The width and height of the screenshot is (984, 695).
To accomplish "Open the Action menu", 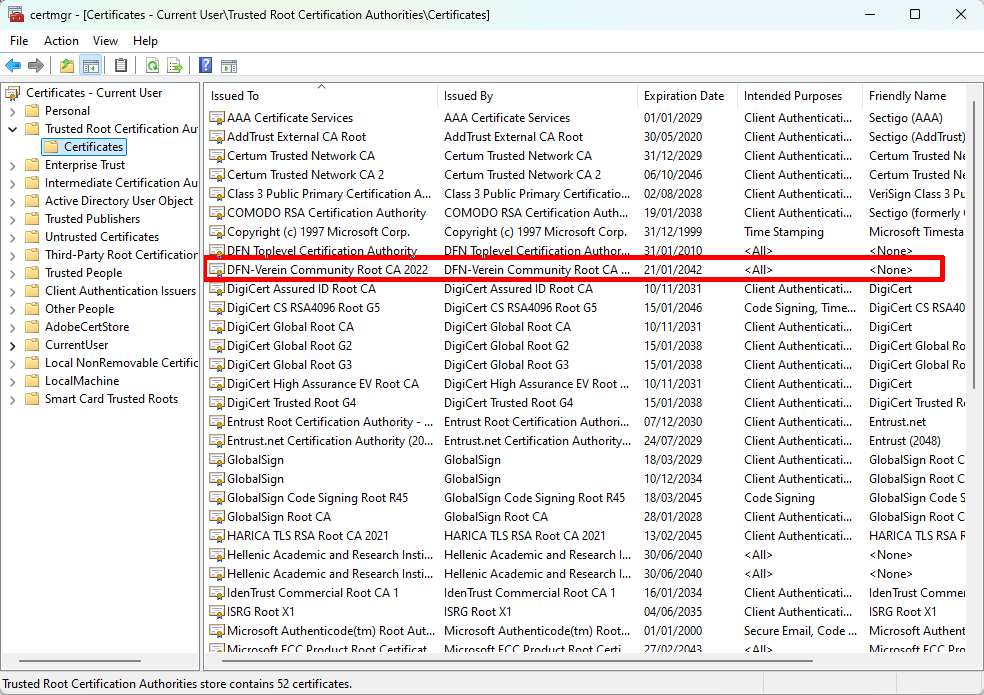I will (x=61, y=41).
